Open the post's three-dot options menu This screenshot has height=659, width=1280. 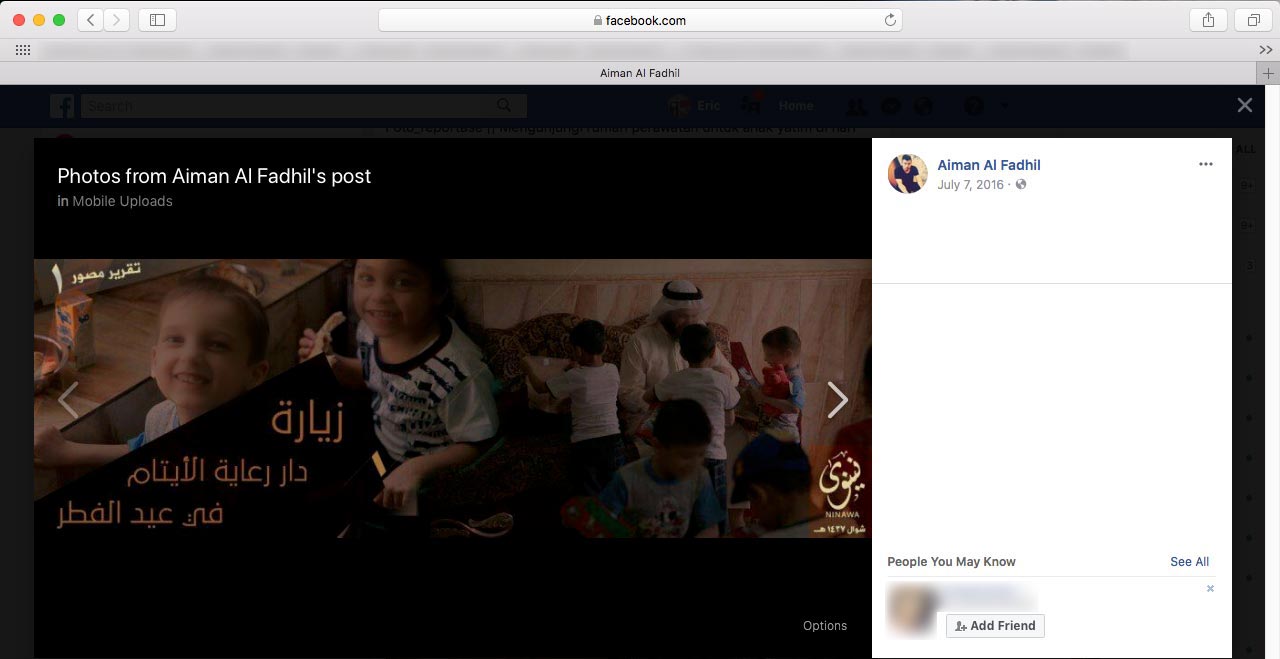click(1205, 165)
